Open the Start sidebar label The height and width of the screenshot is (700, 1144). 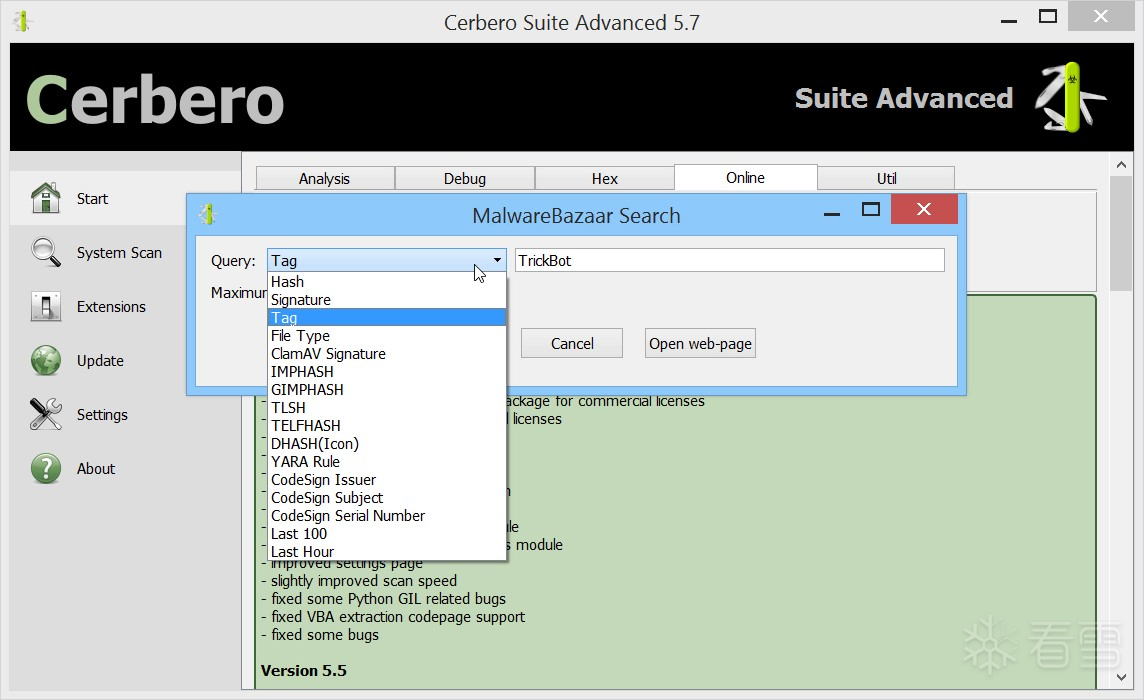(93, 199)
